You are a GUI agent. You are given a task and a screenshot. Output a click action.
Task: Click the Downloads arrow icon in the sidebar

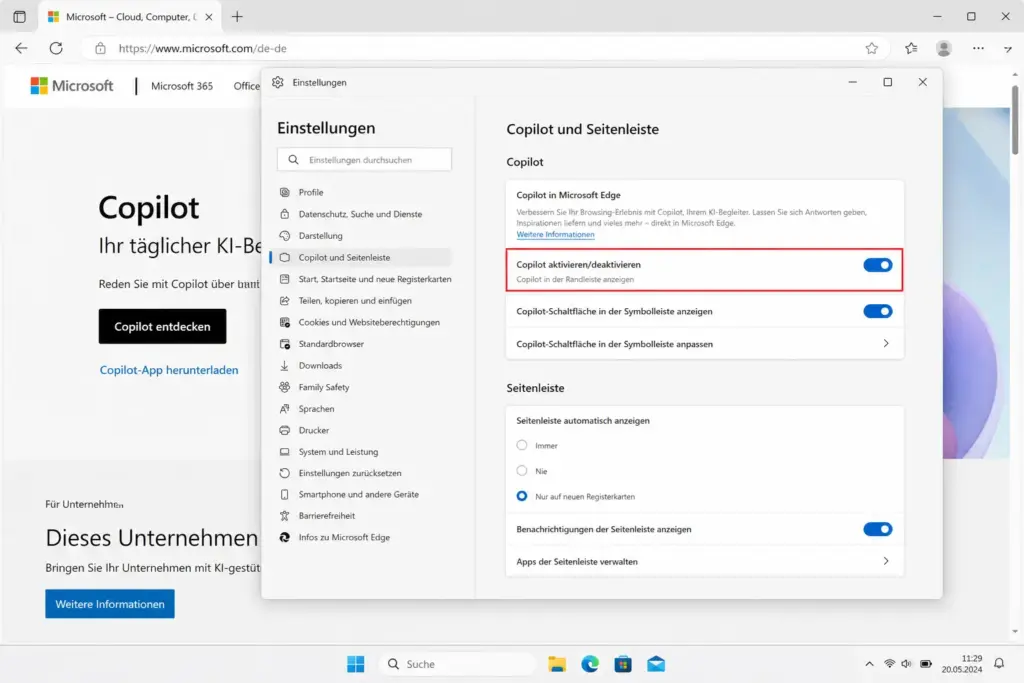(285, 366)
